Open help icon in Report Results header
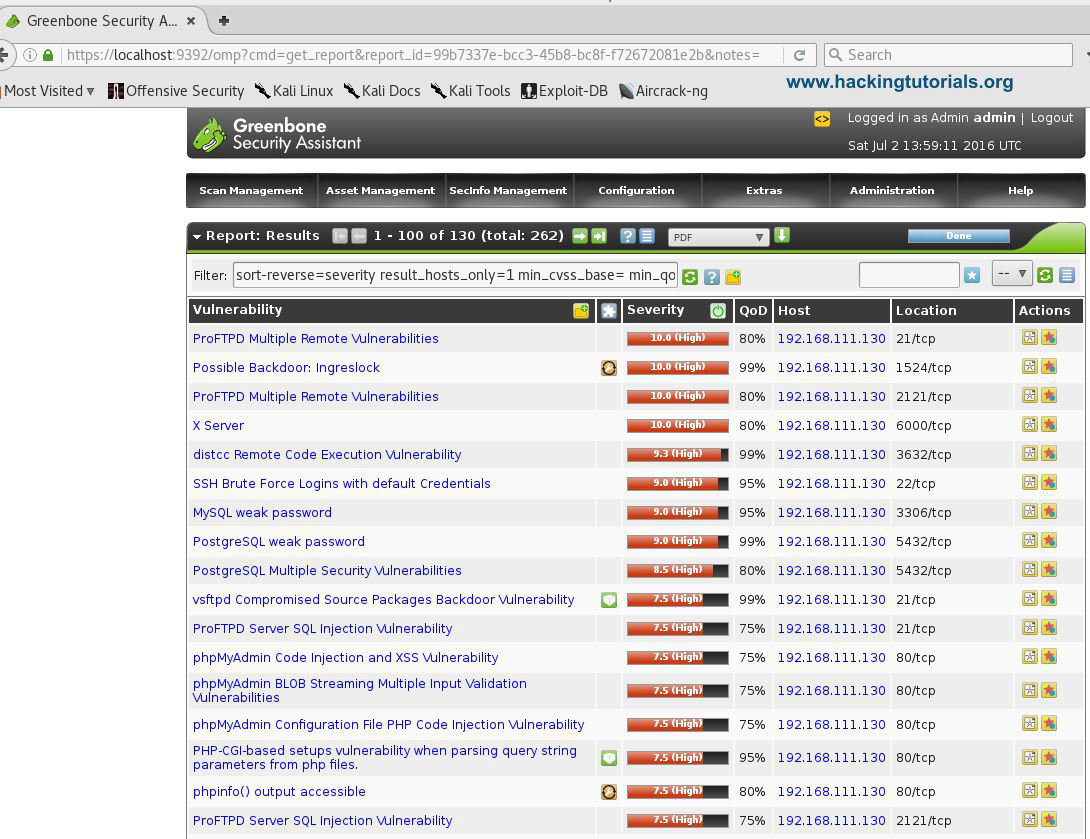 click(628, 236)
